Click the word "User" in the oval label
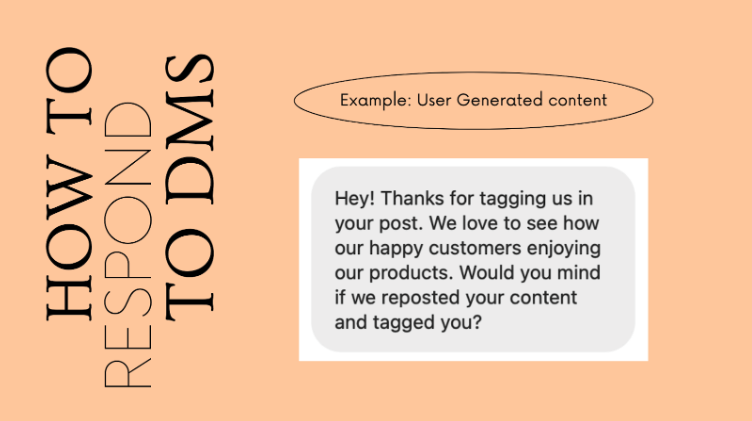Viewport: 752px width, 421px height. coord(434,100)
